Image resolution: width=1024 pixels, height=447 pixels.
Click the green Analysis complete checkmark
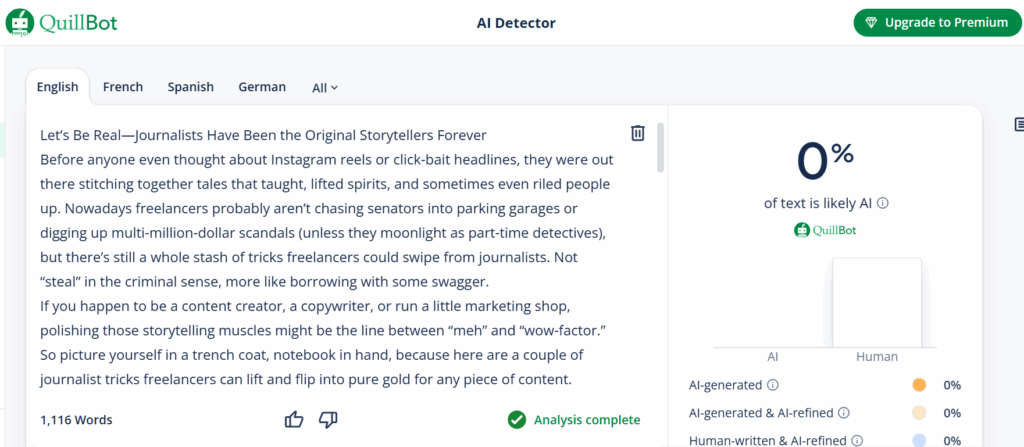[517, 420]
